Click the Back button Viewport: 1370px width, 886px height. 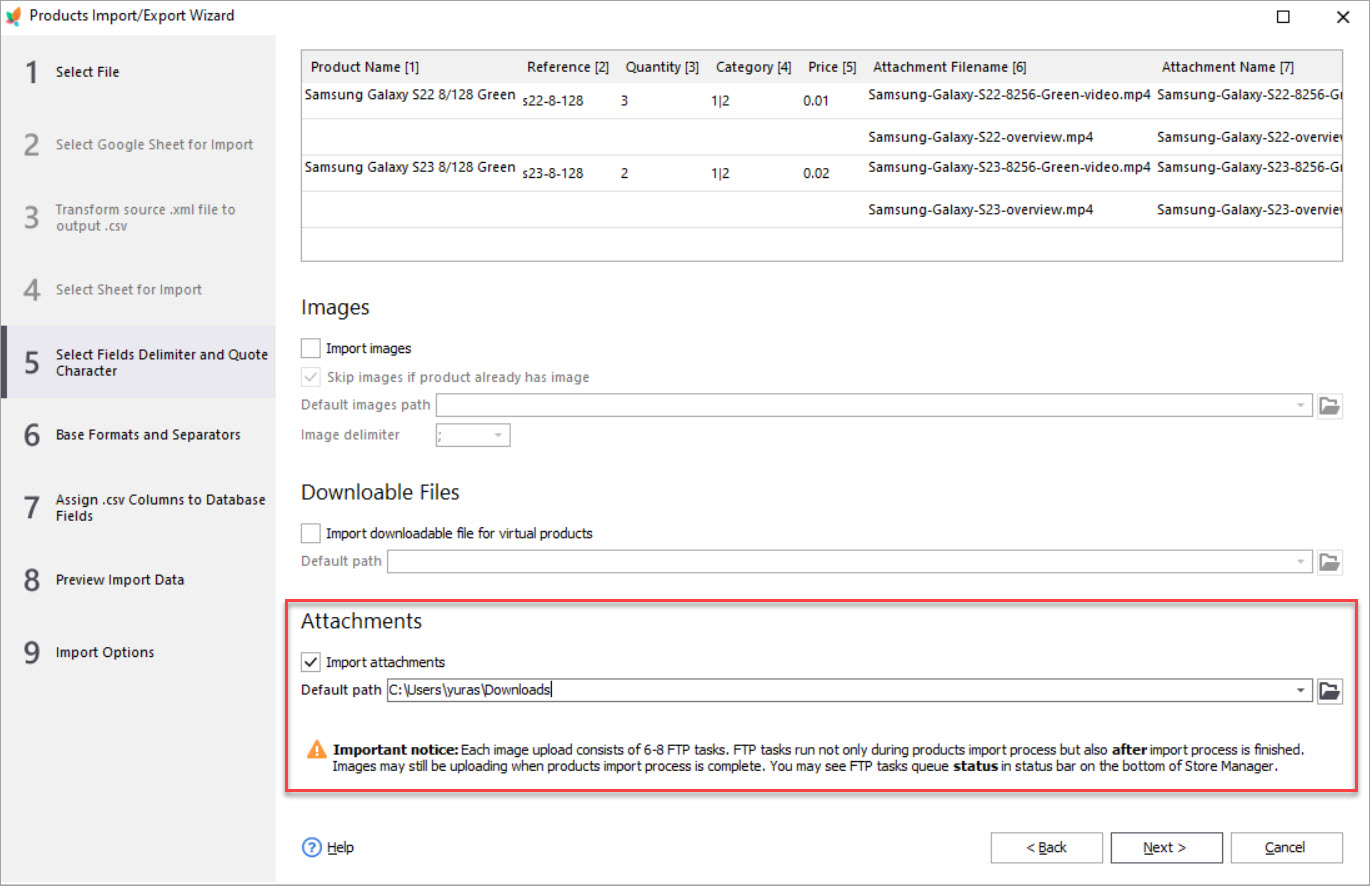click(x=1046, y=847)
